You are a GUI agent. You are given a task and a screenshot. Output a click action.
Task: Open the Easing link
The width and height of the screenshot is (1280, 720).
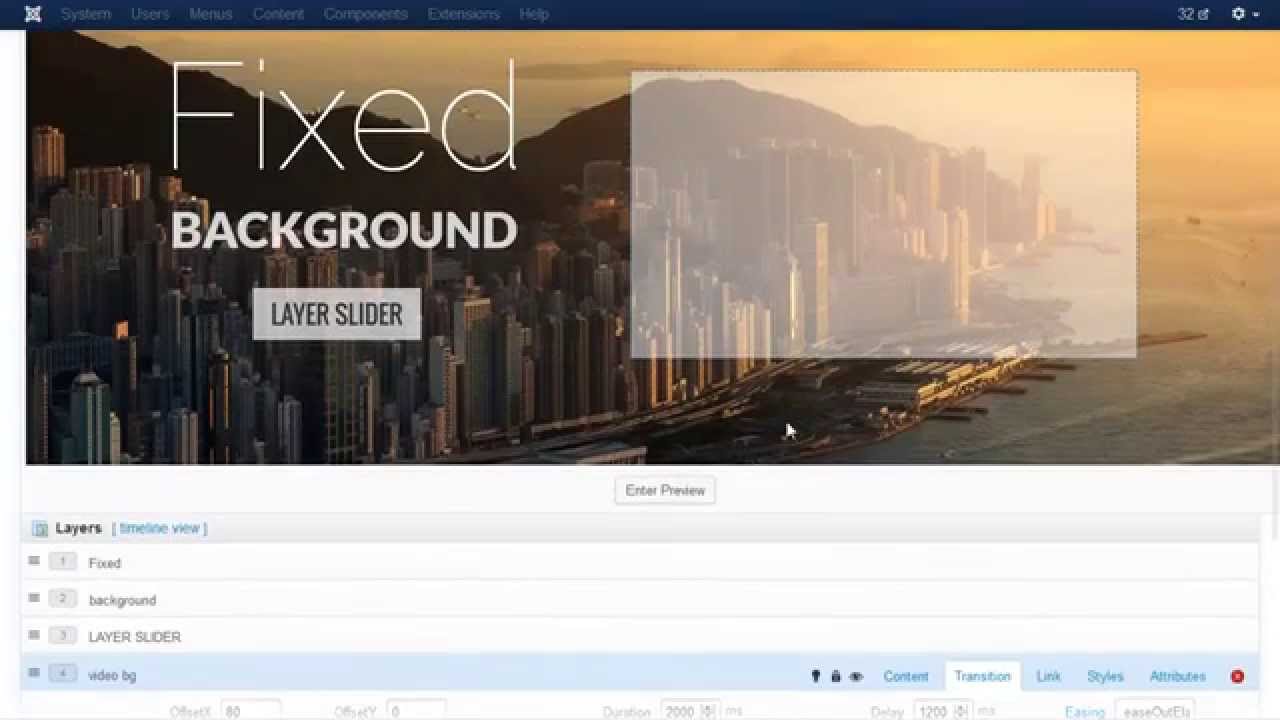click(1085, 712)
